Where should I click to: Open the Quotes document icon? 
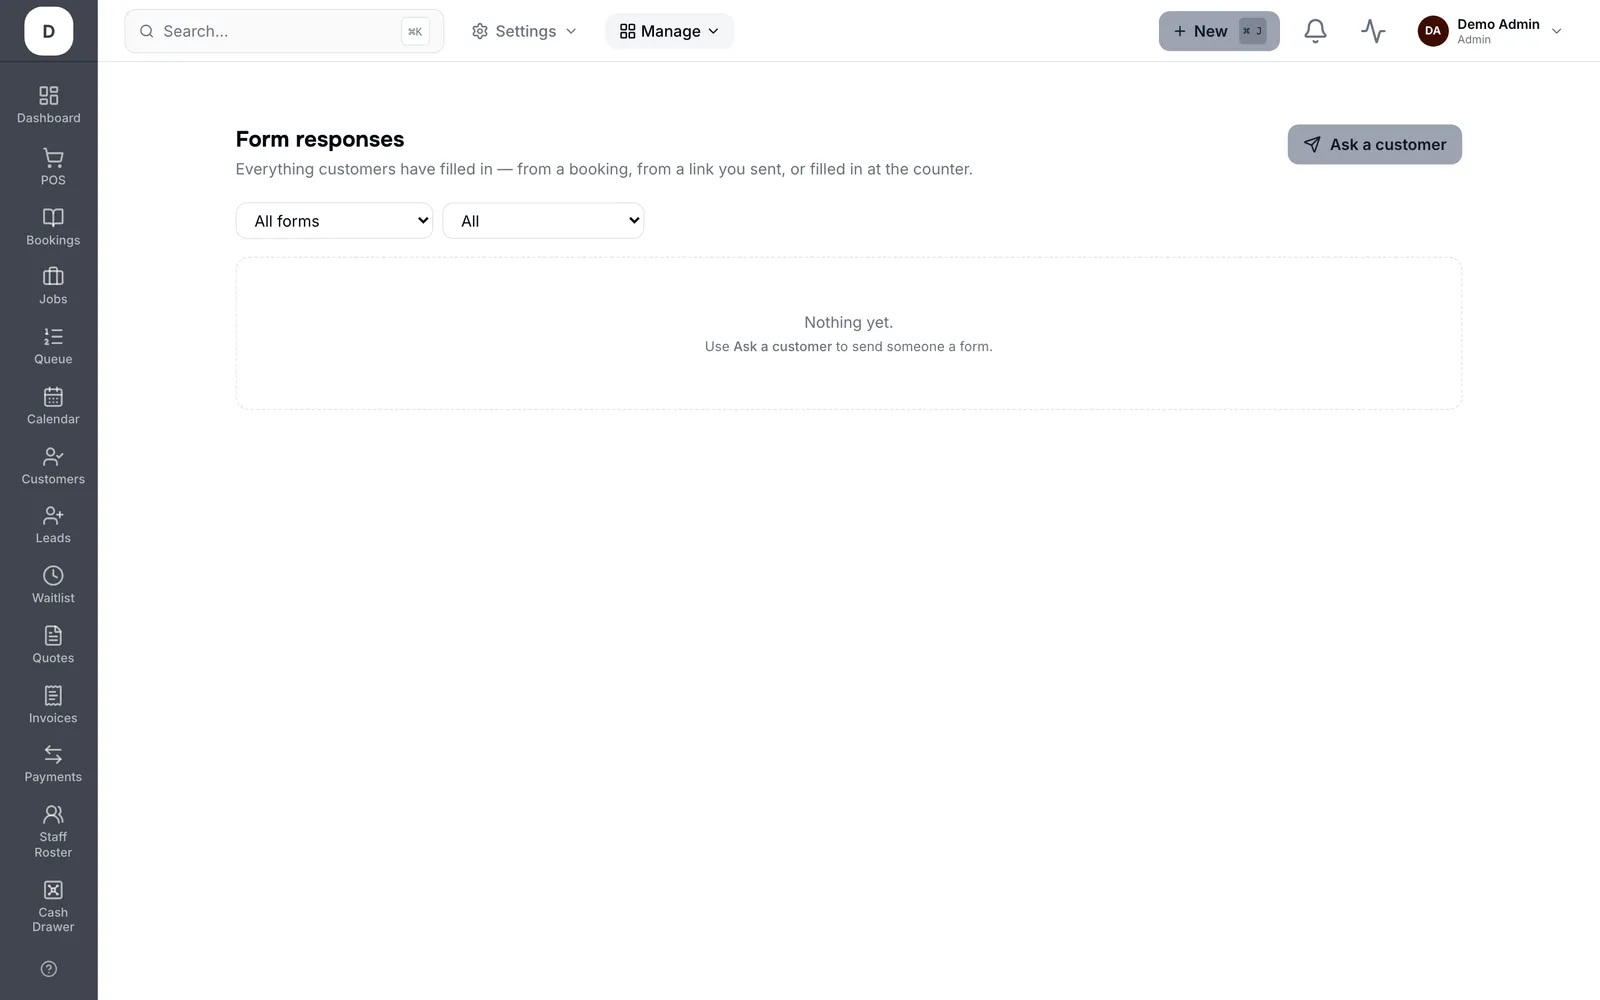53,636
